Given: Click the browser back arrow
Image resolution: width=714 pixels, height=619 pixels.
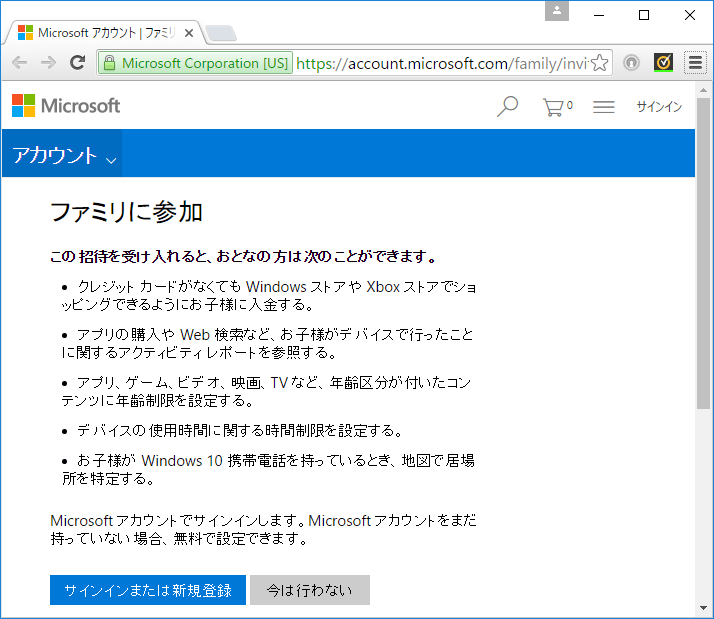Looking at the screenshot, I should [x=19, y=62].
